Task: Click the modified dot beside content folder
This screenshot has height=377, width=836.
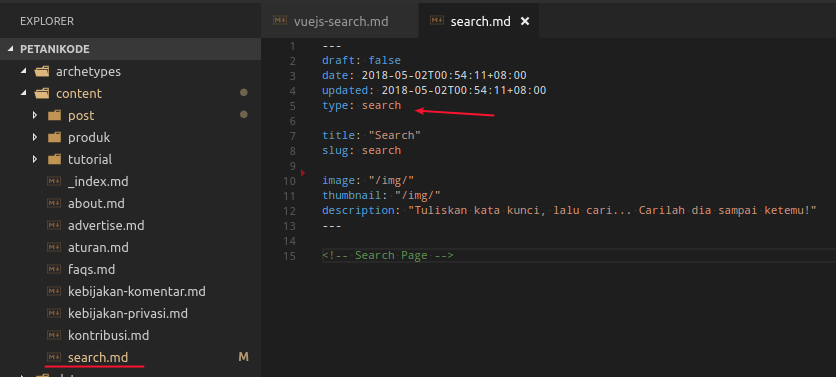Action: 244,93
